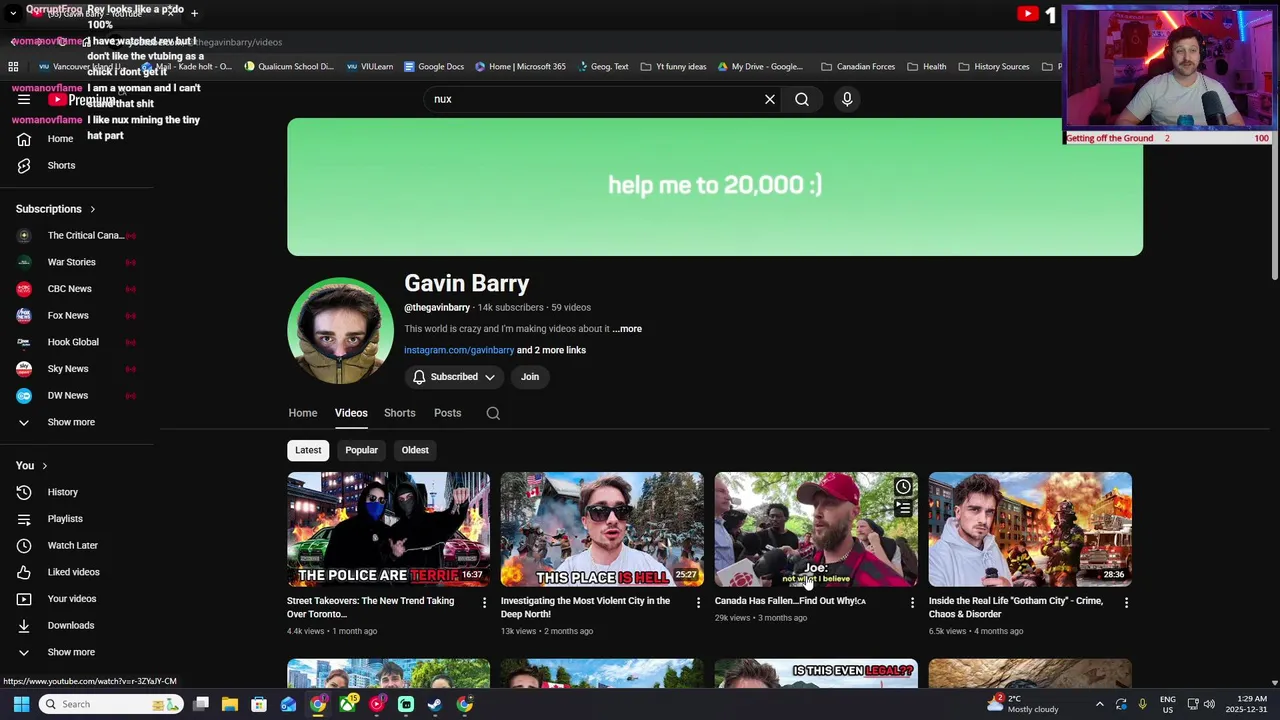1280x720 pixels.
Task: Click the magnifier search submit button
Action: coord(802,99)
